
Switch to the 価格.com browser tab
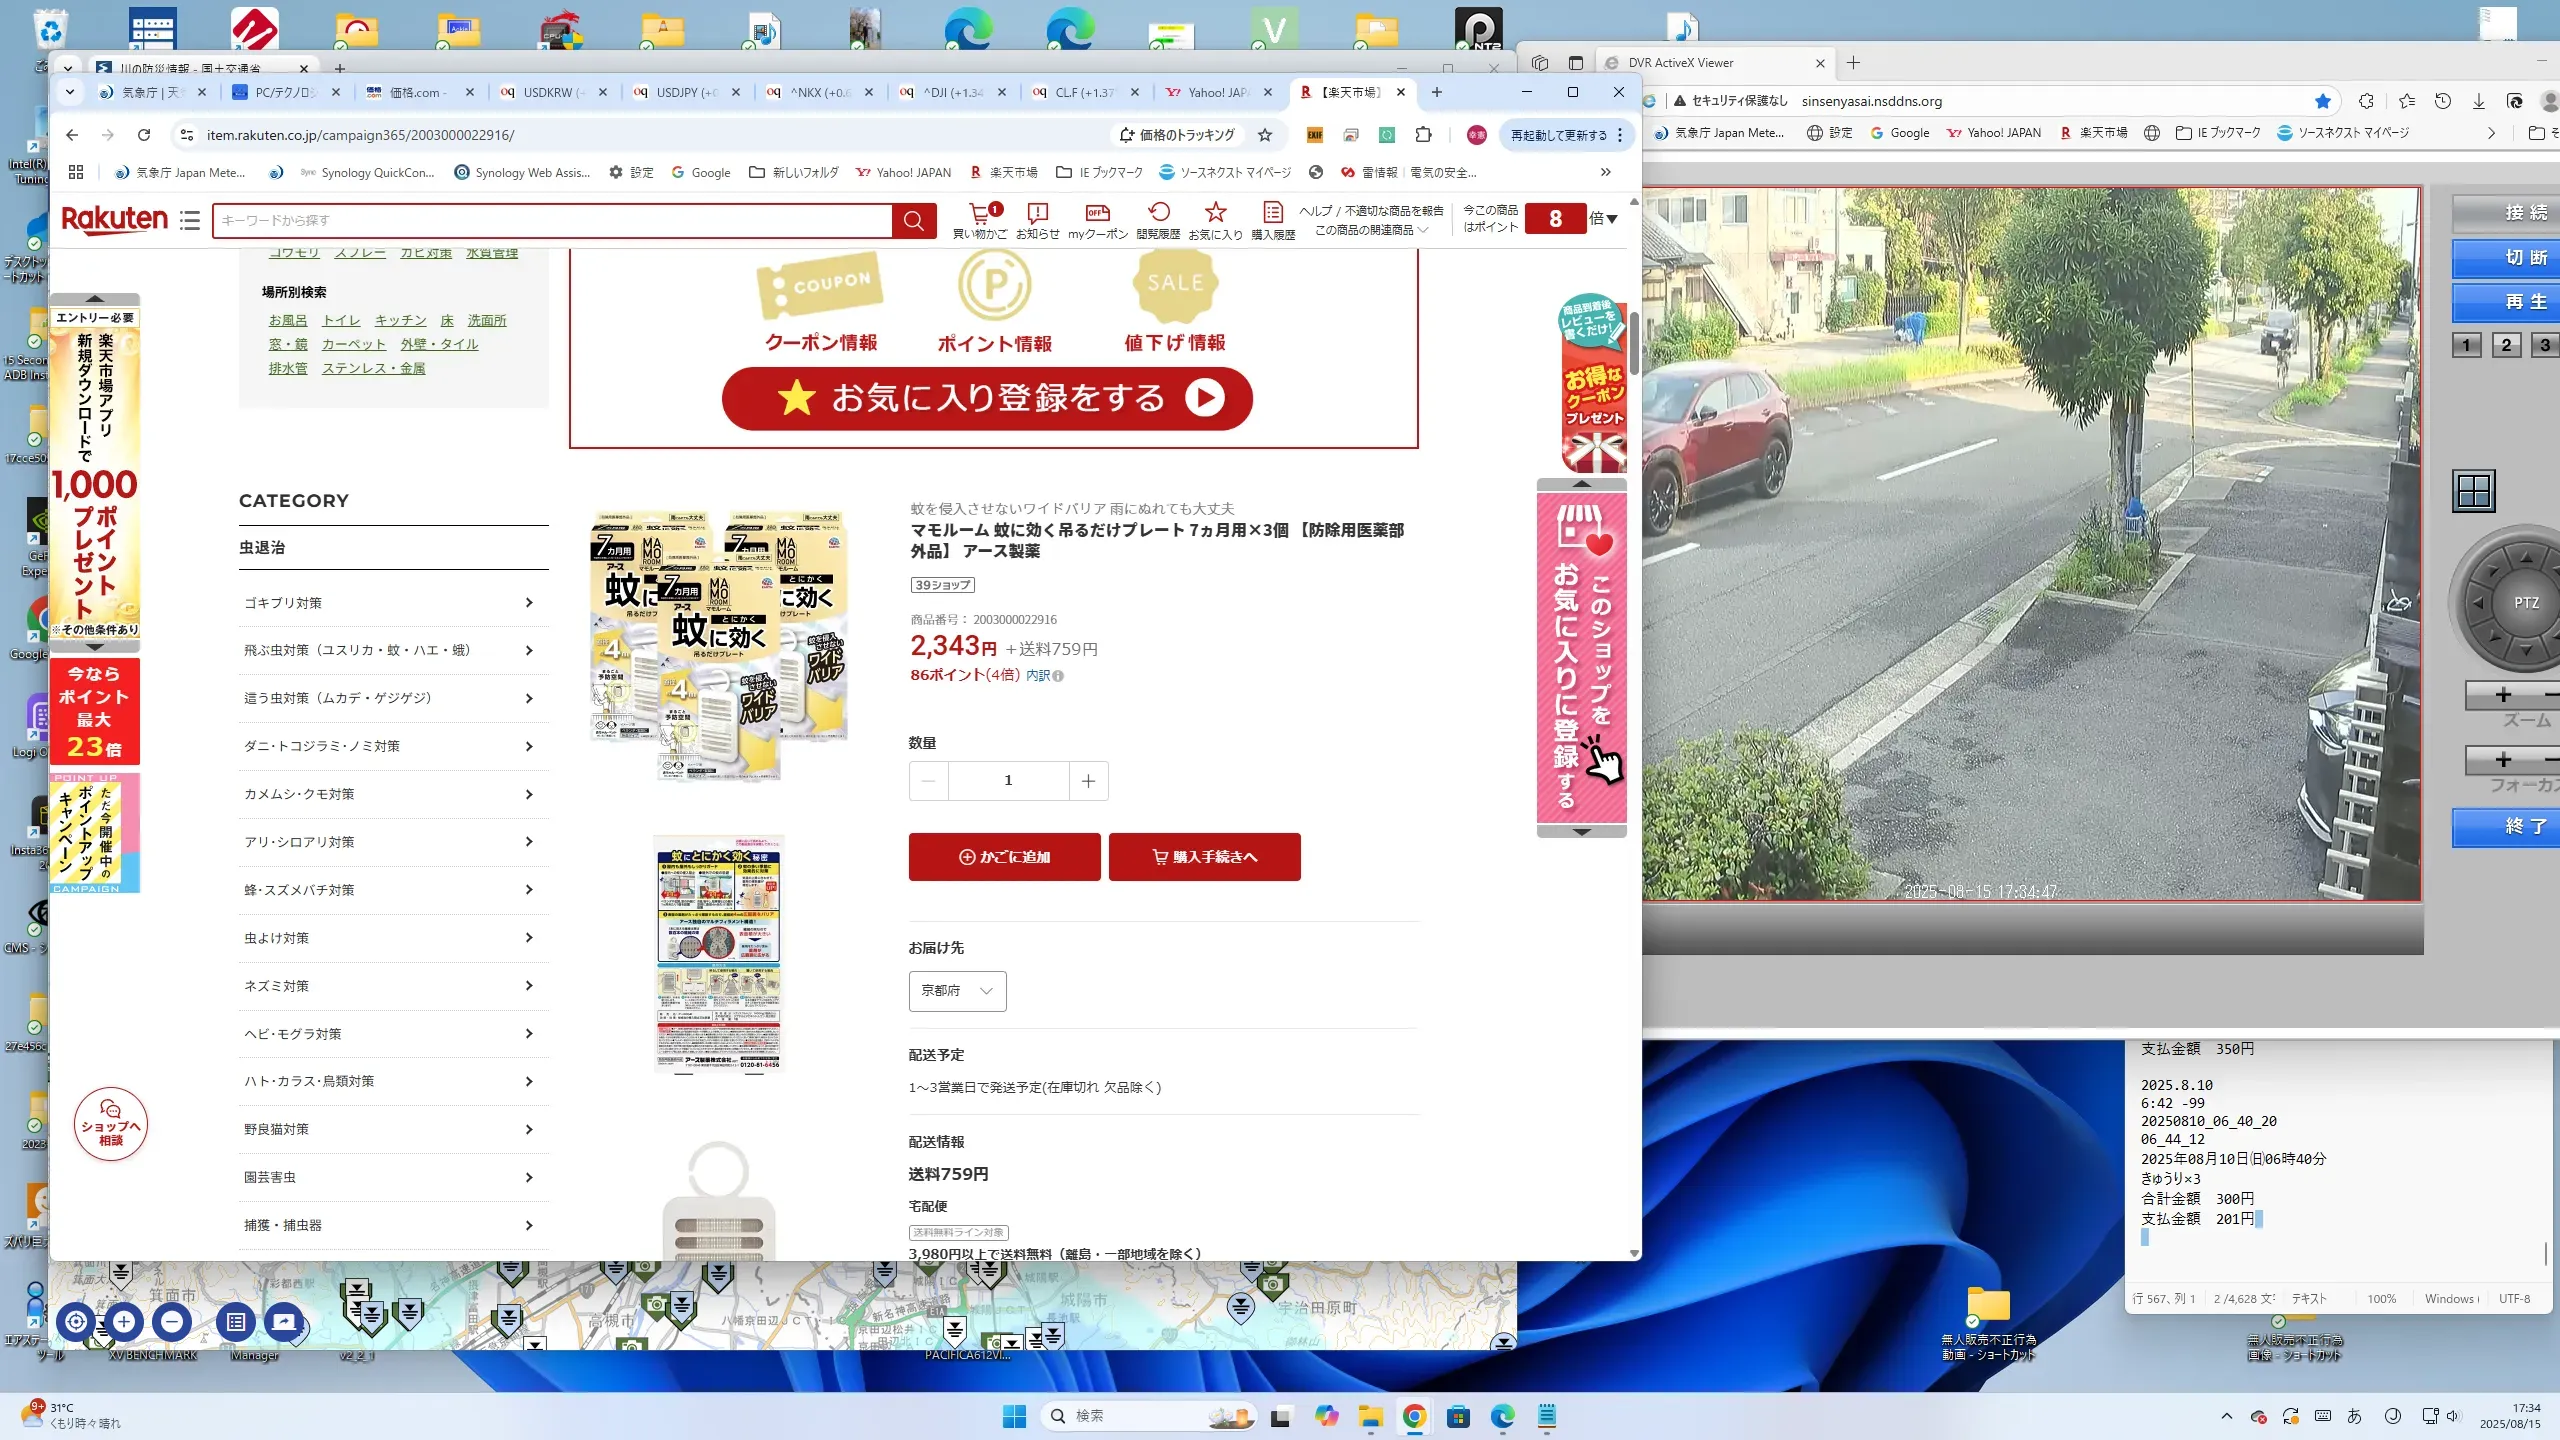click(417, 92)
